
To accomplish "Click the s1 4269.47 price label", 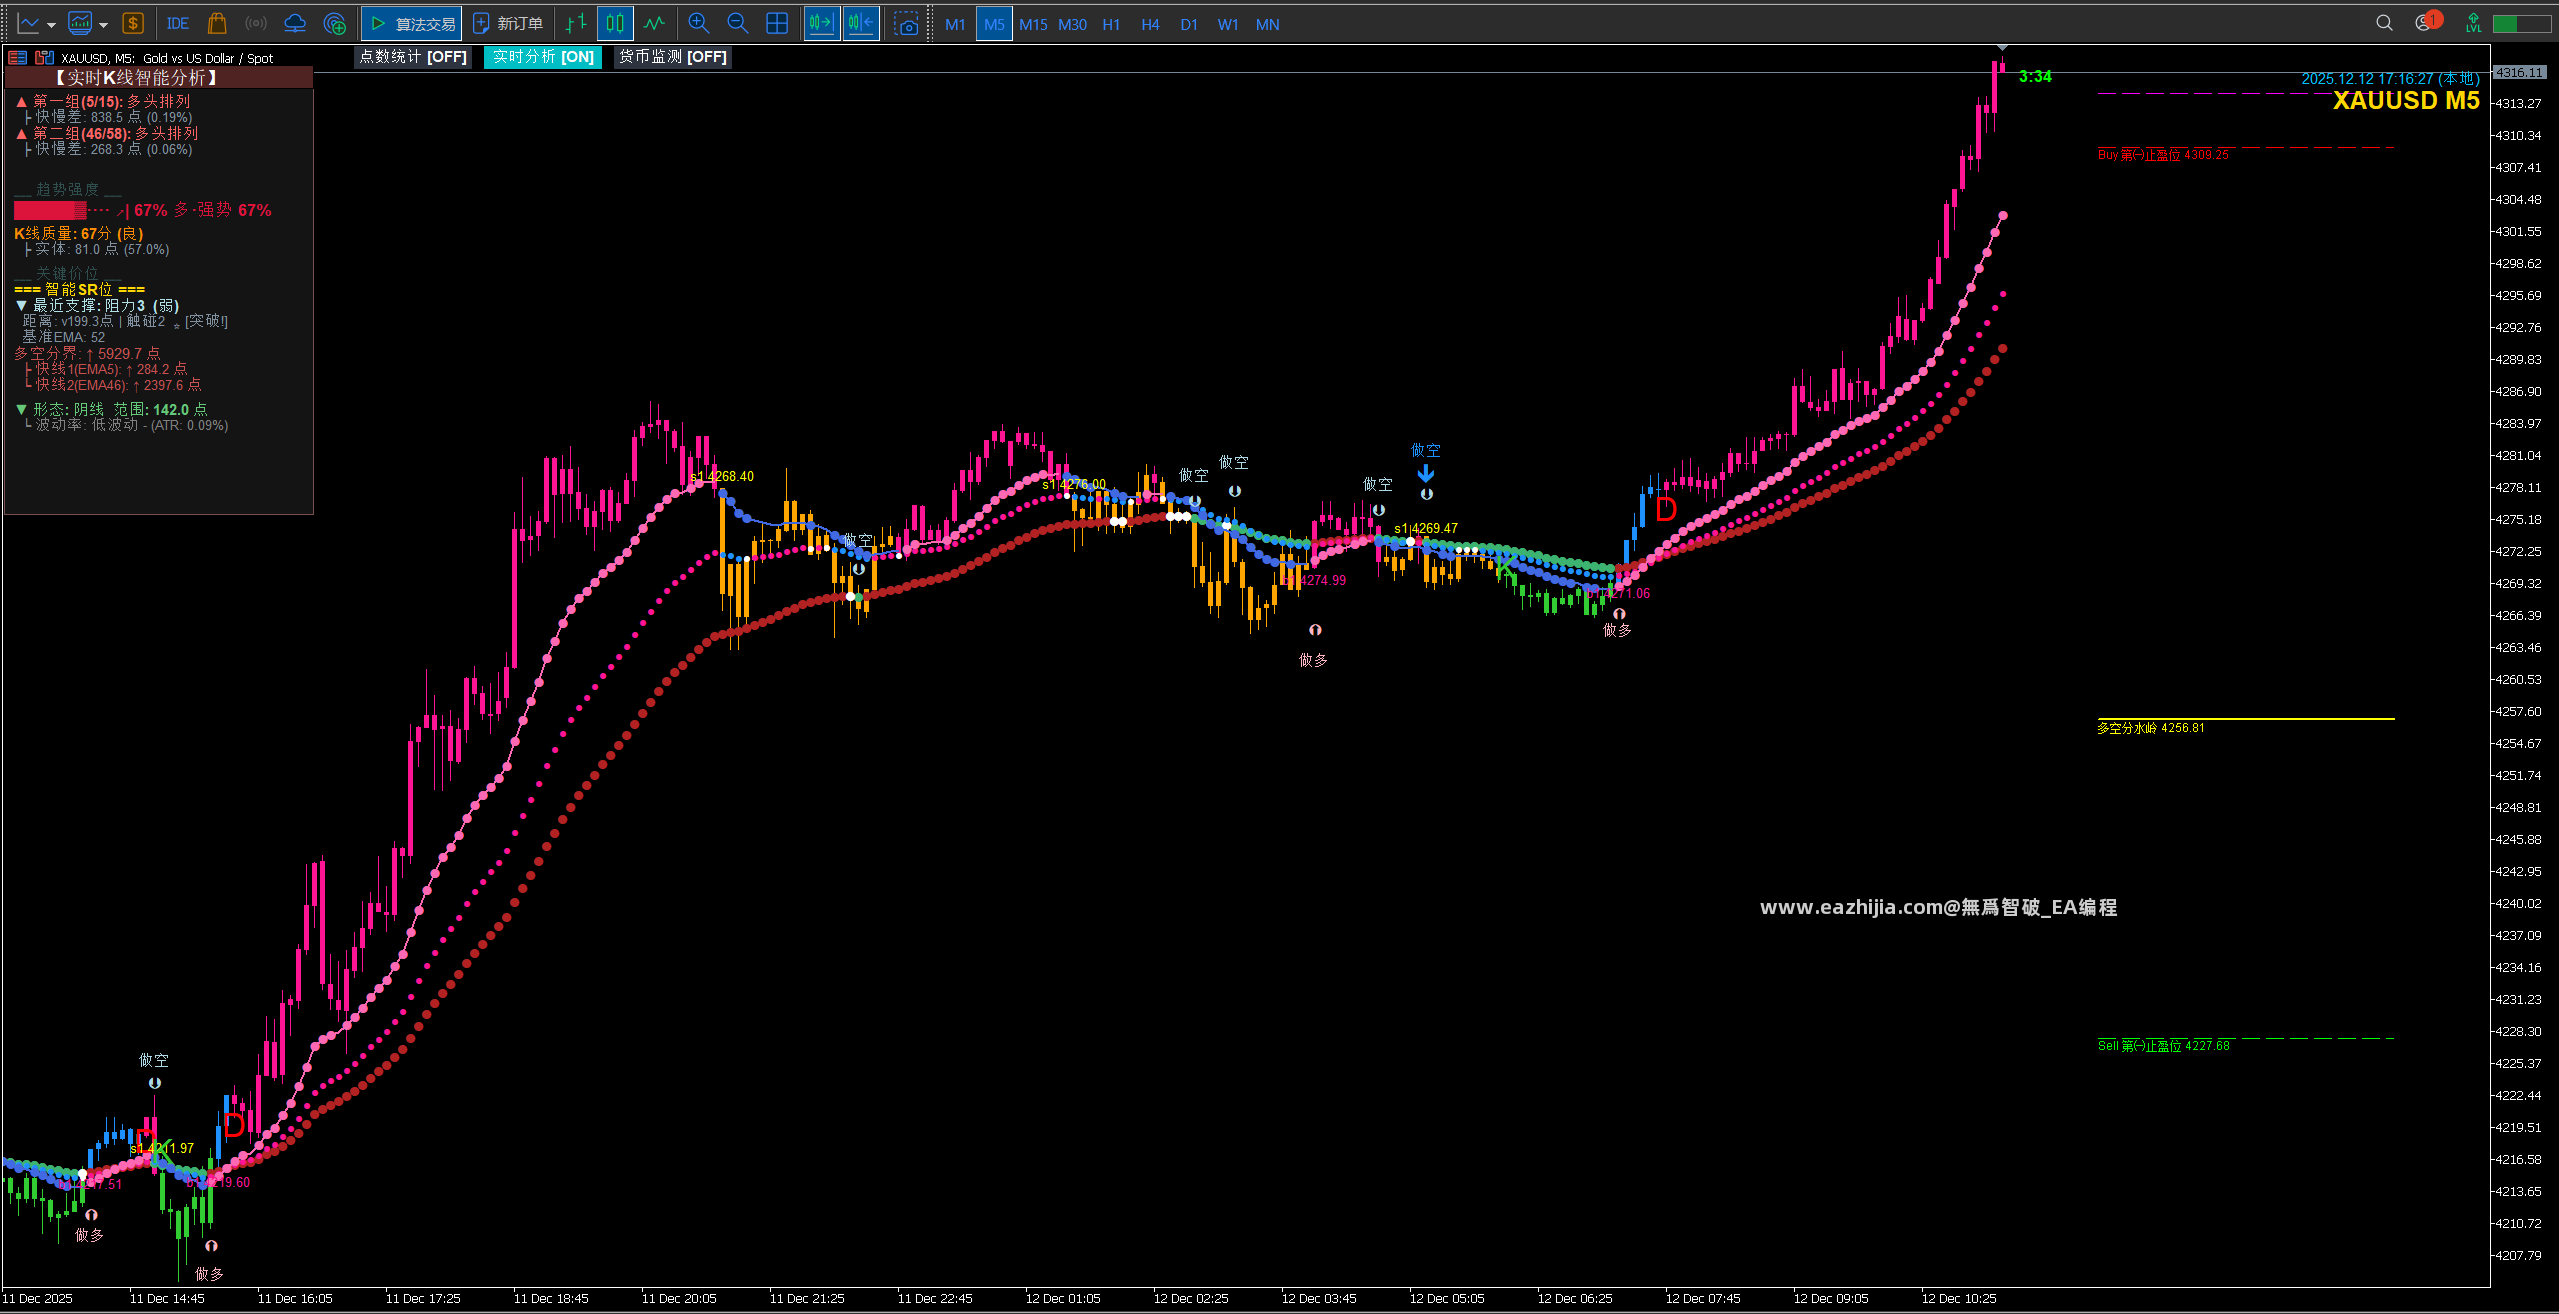I will coord(1426,529).
